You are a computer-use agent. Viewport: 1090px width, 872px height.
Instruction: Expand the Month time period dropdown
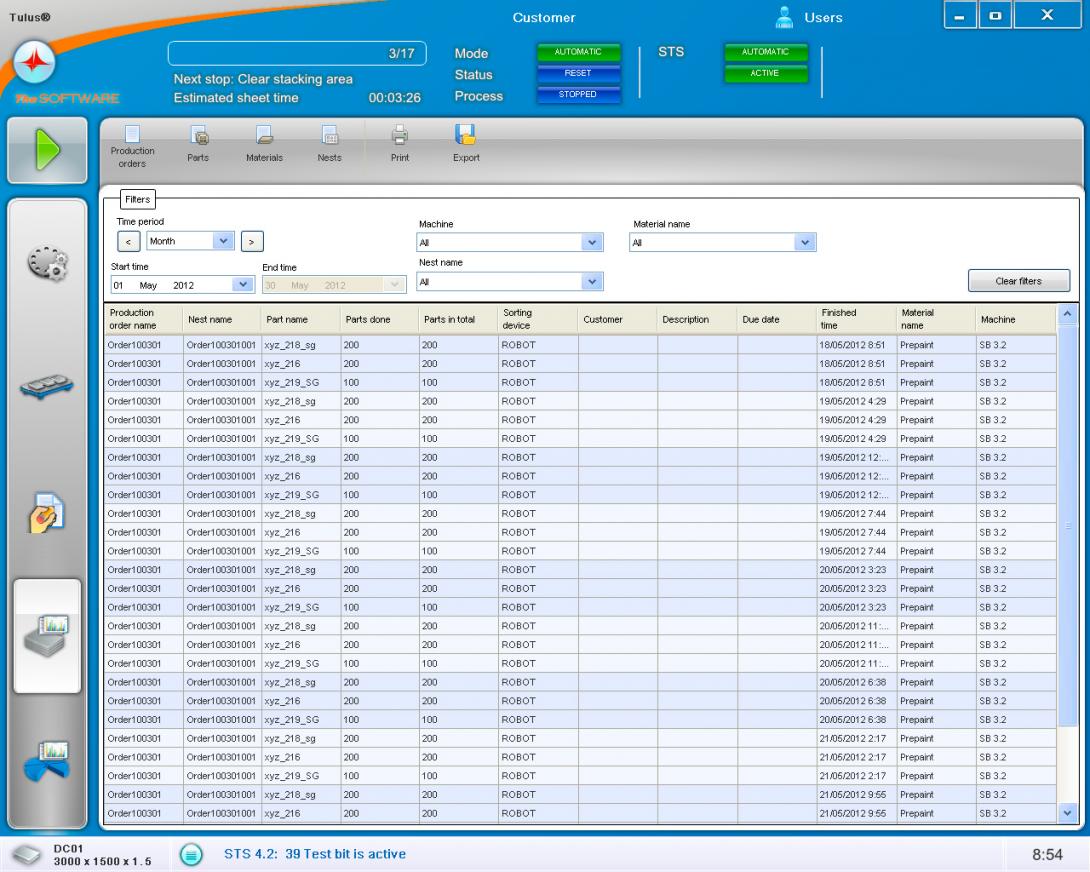point(222,241)
